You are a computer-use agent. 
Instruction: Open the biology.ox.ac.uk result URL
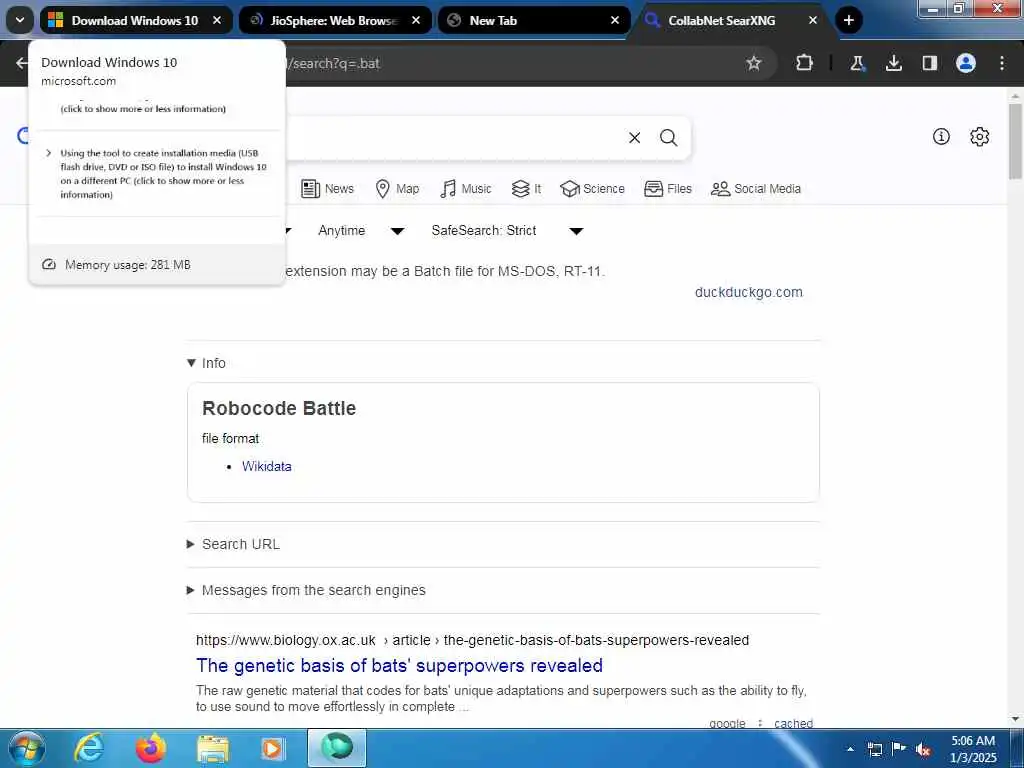click(x=472, y=640)
